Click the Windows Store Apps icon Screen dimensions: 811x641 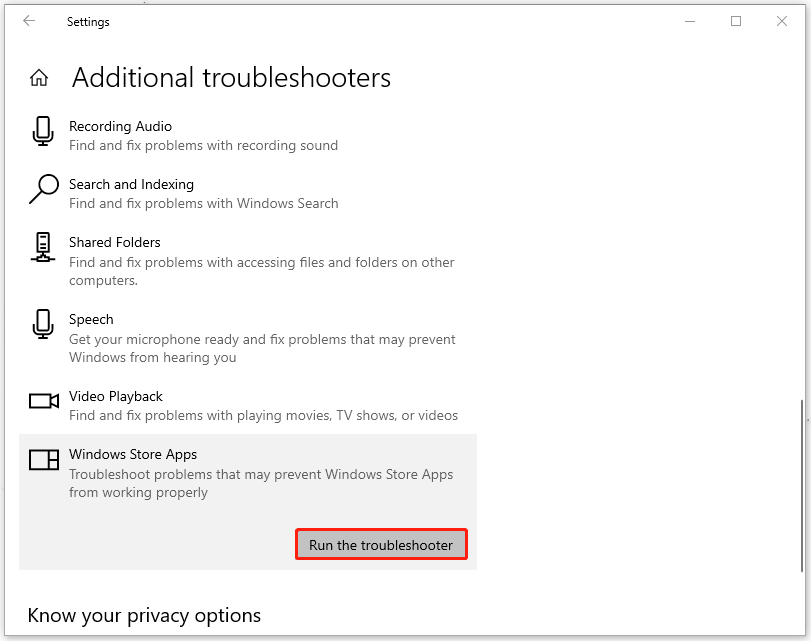tap(42, 460)
